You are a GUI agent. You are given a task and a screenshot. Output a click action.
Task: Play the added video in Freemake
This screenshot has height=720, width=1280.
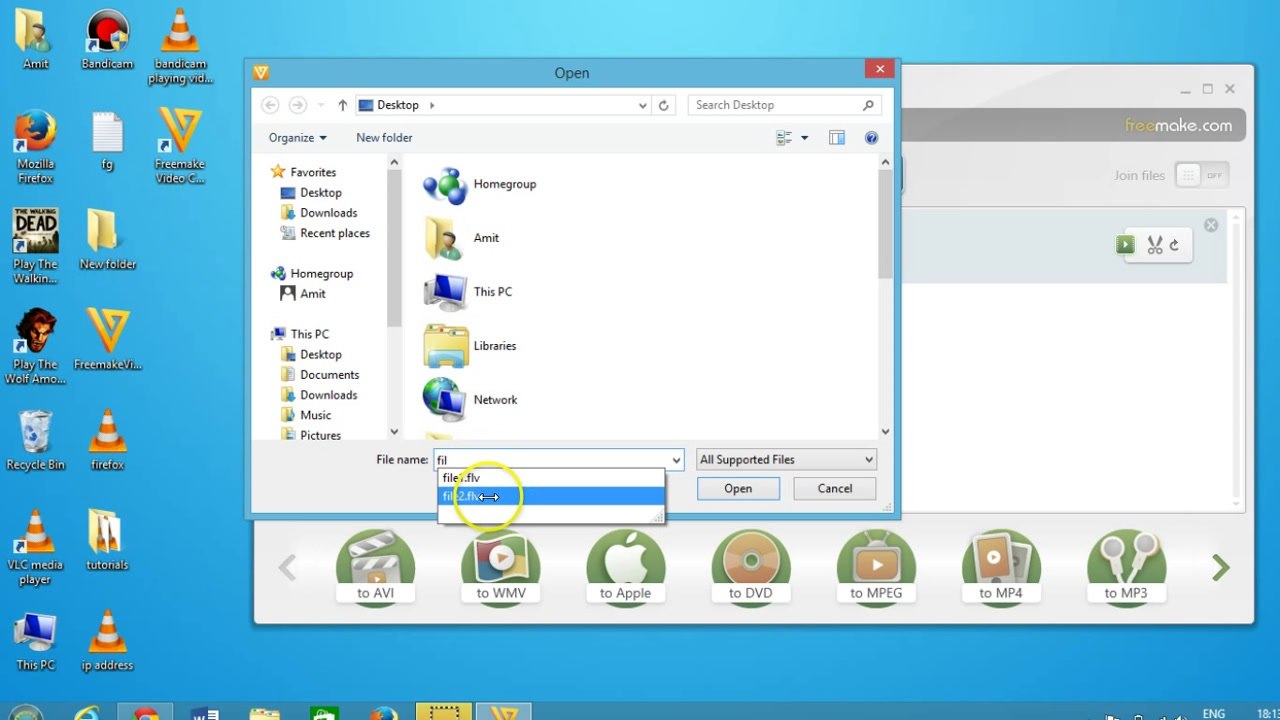[x=1126, y=245]
